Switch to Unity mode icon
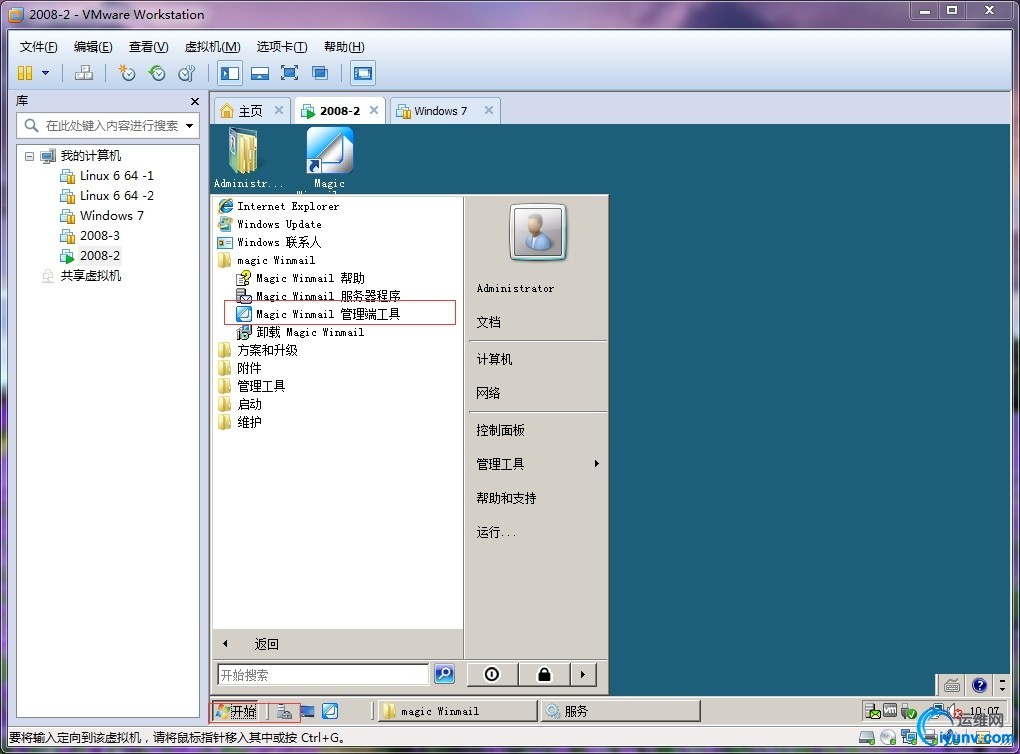Screen dimensions: 1020x754 319,73
